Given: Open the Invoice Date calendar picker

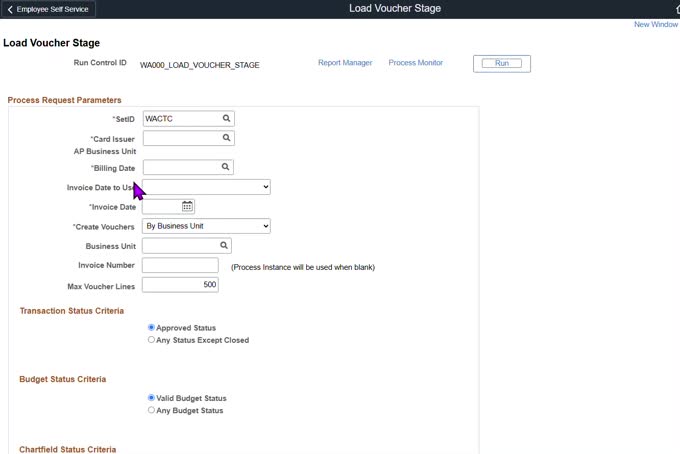Looking at the screenshot, I should click(x=187, y=206).
